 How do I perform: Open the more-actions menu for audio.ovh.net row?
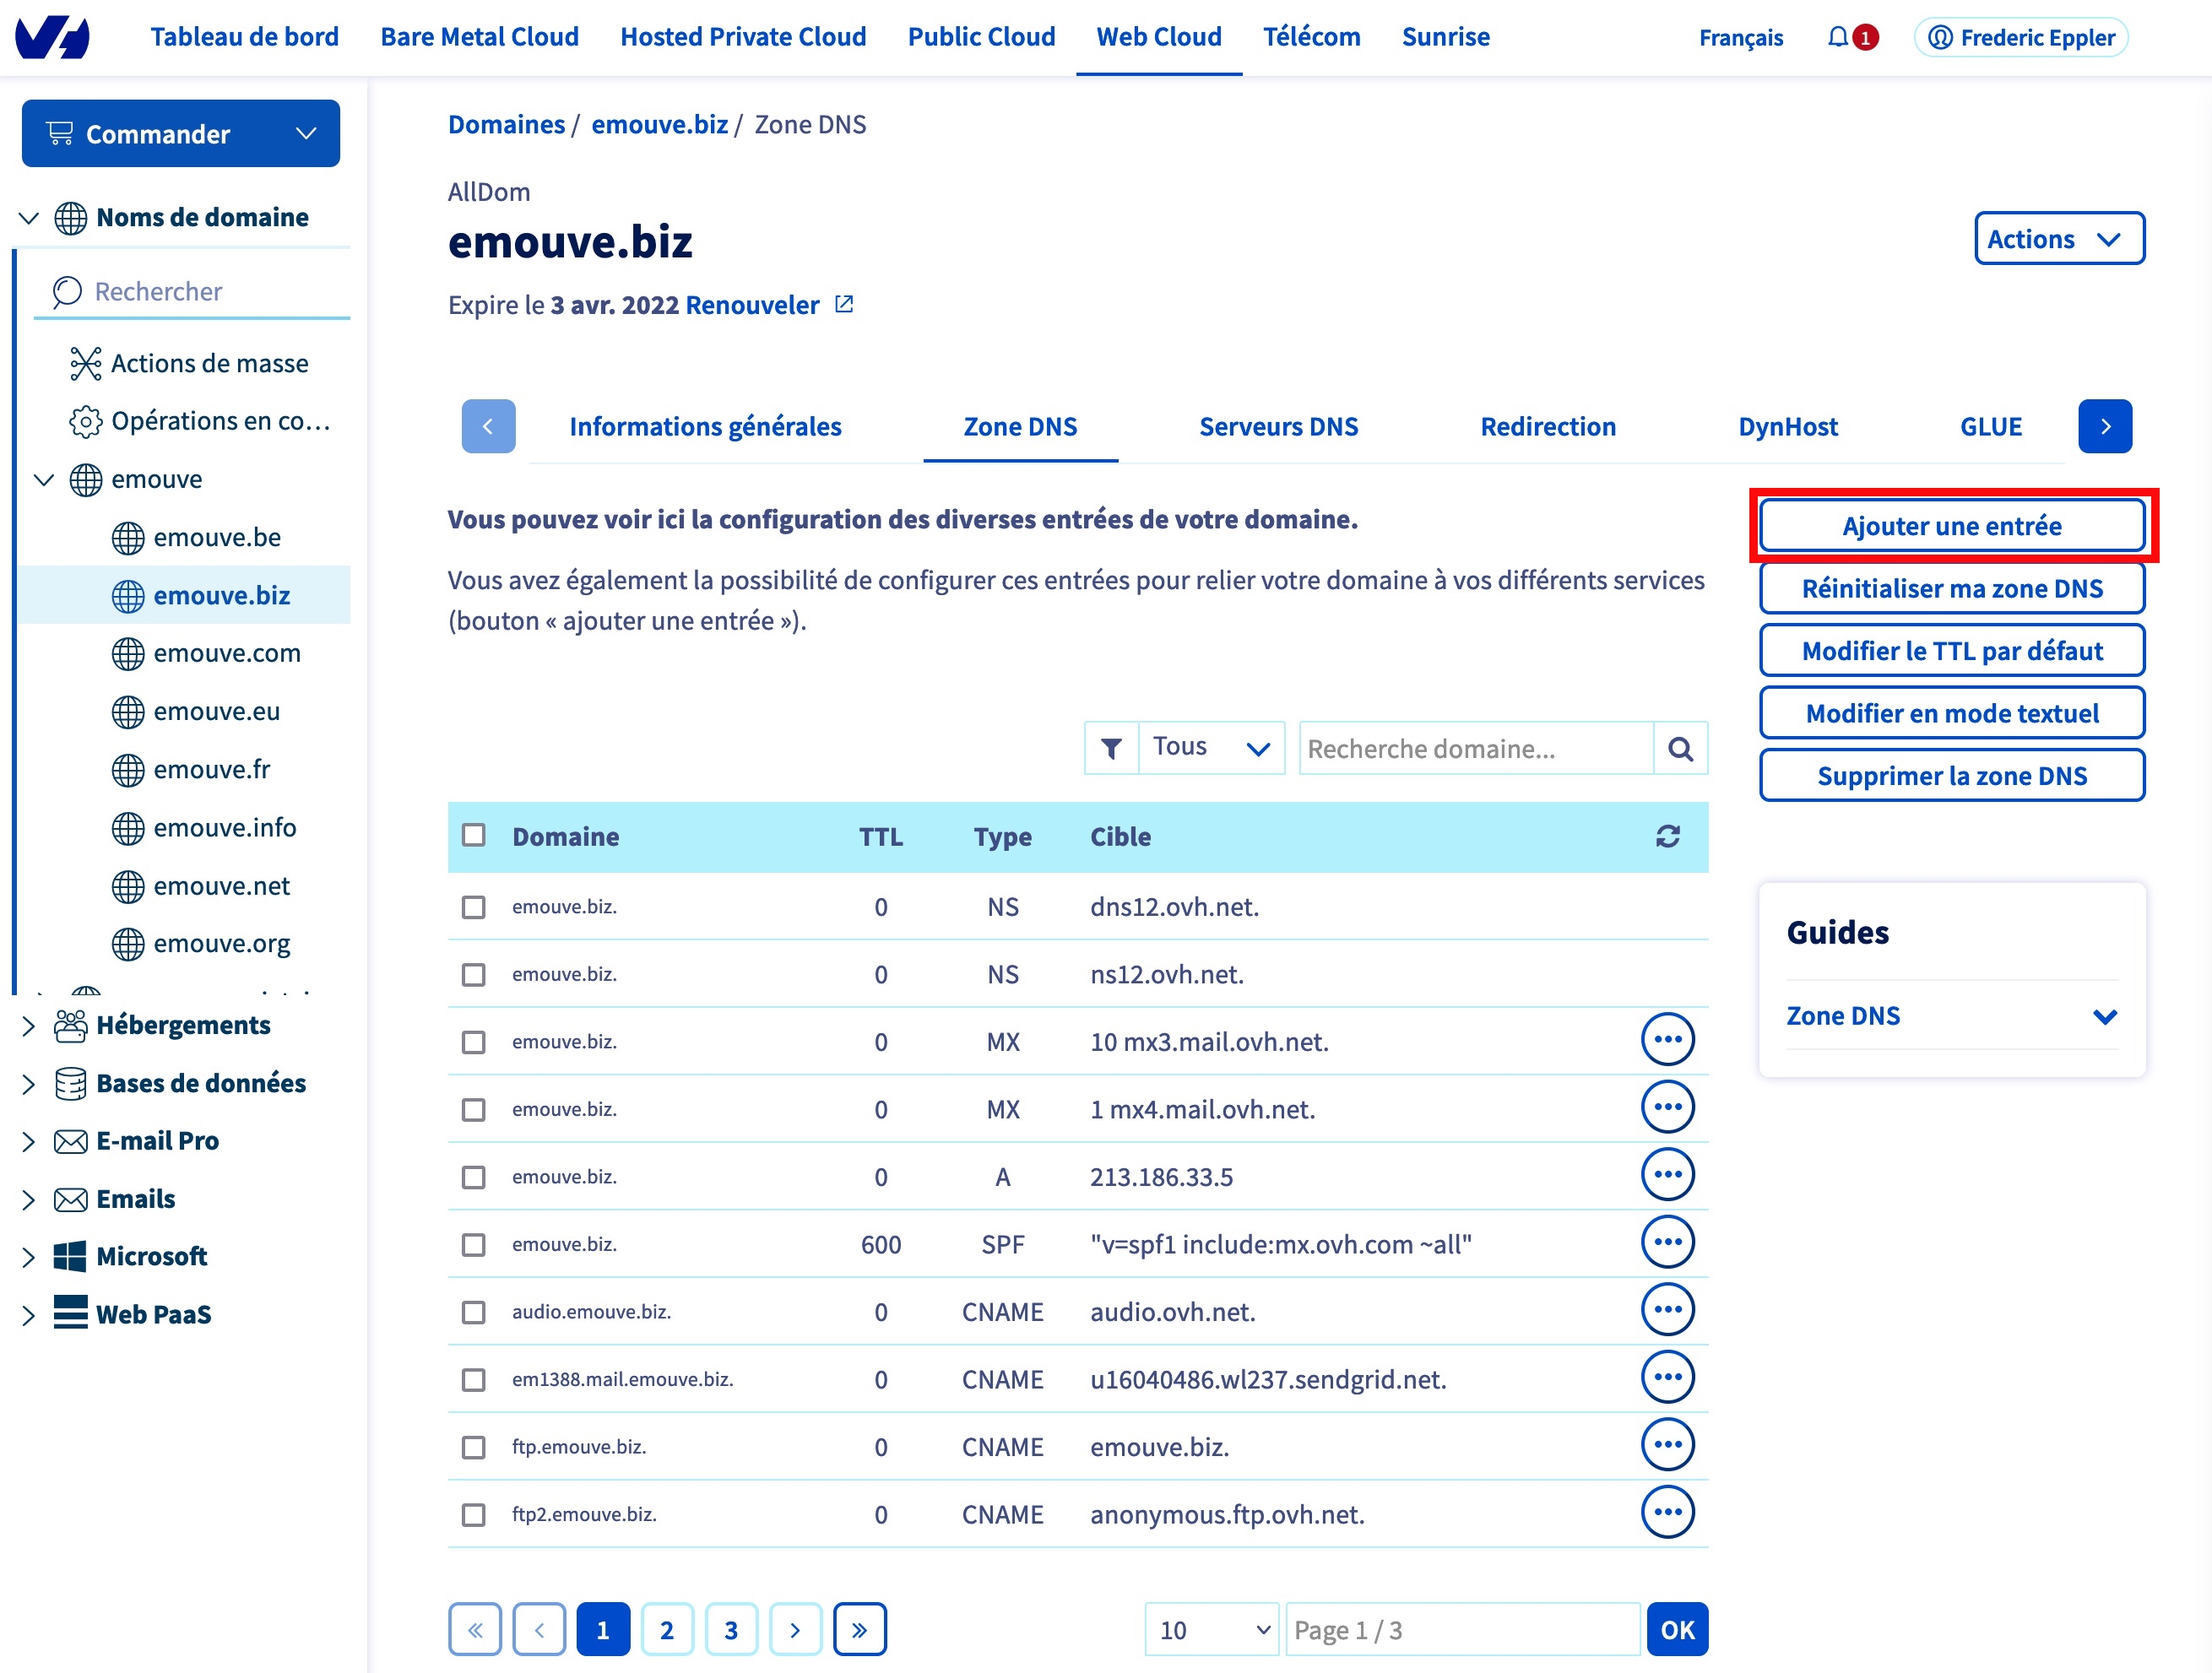(x=1667, y=1310)
